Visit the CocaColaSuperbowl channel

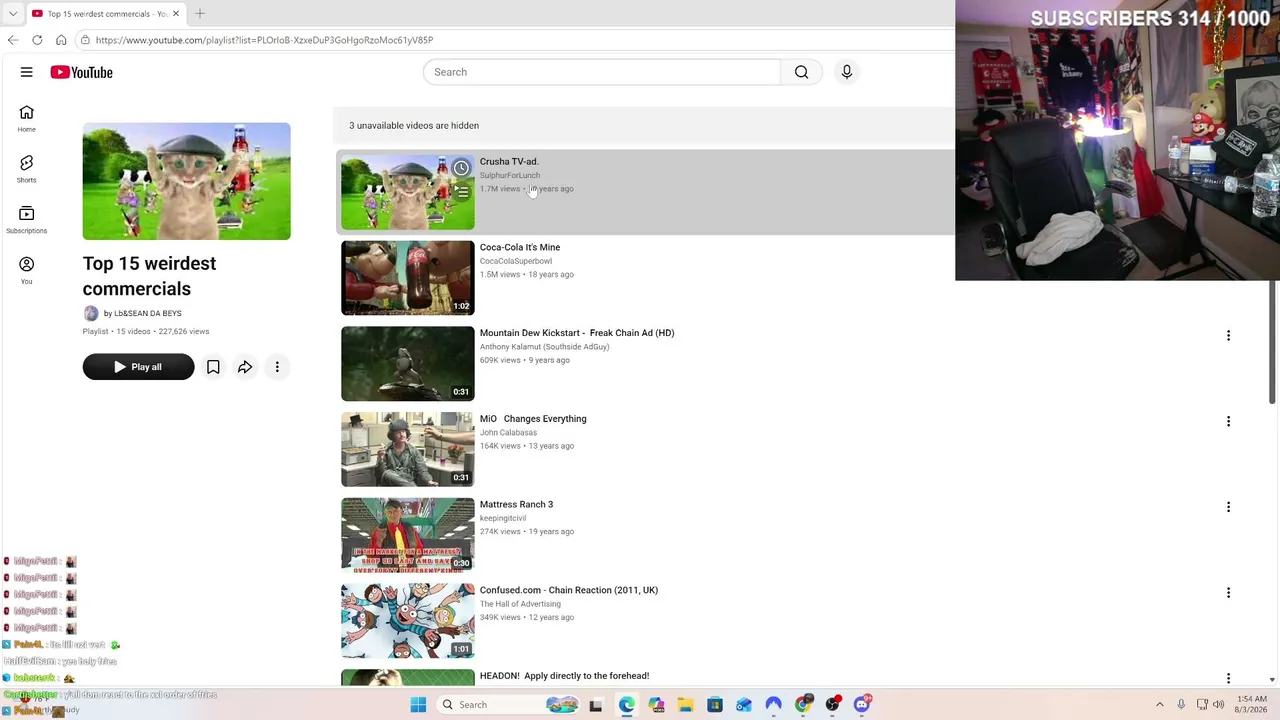[x=516, y=261]
